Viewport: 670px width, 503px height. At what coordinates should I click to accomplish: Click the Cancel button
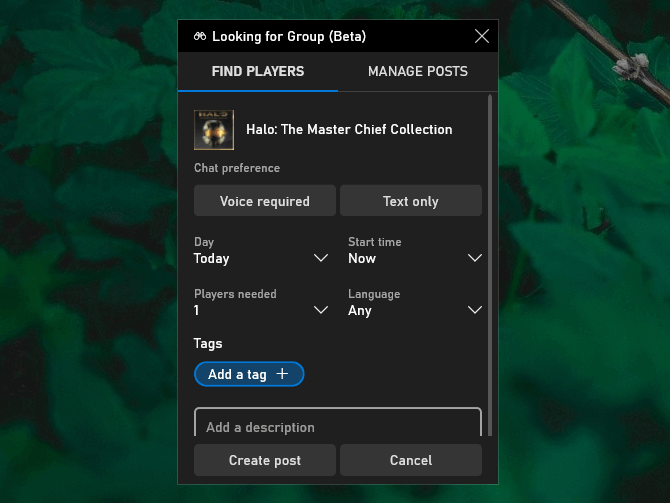411,460
